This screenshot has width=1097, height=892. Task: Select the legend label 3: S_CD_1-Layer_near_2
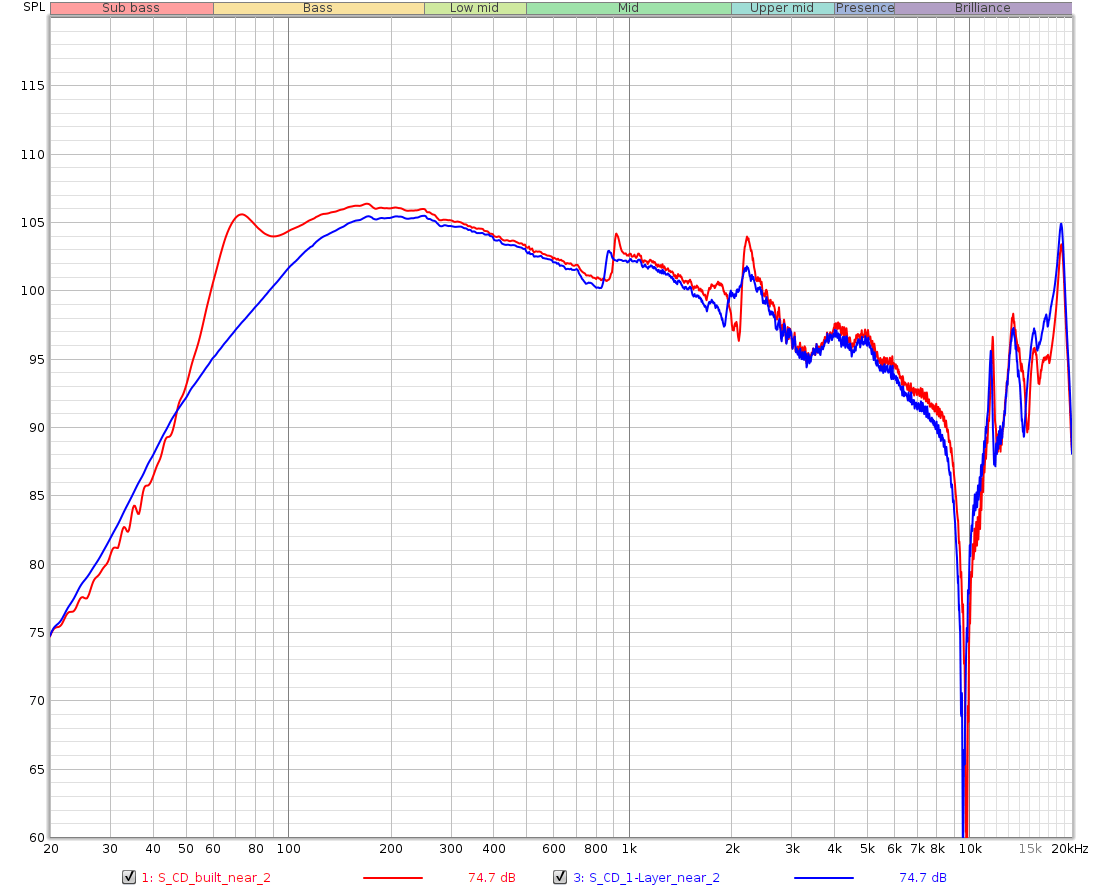(646, 877)
